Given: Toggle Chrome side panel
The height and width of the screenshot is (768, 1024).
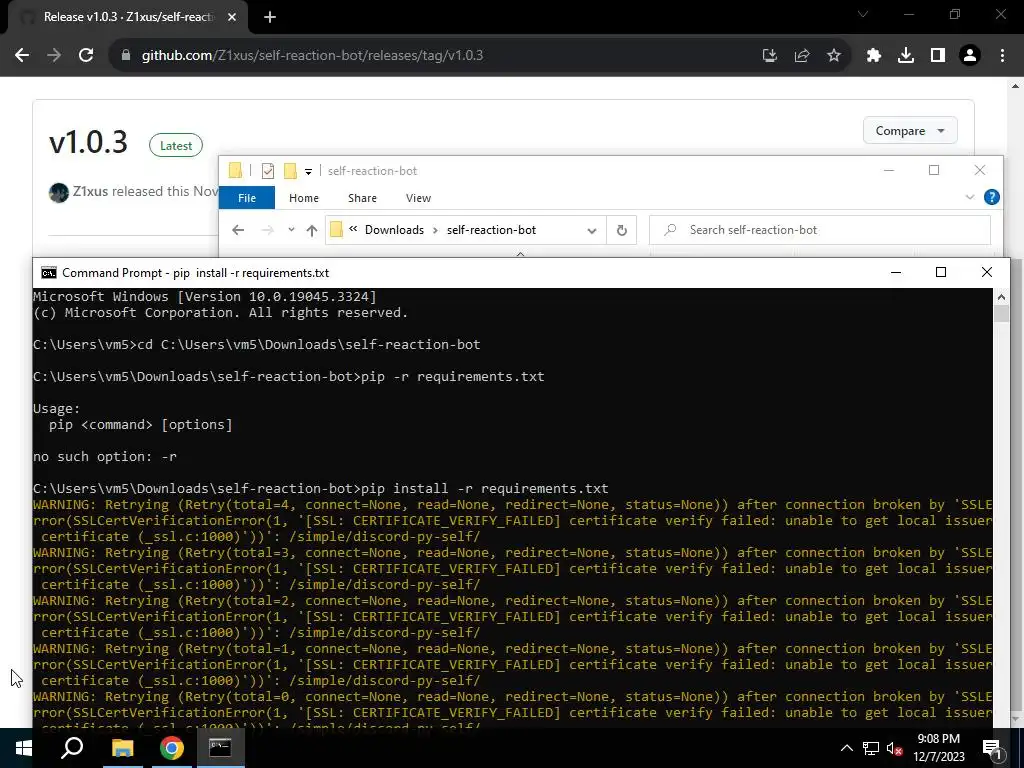Looking at the screenshot, I should (x=938, y=56).
